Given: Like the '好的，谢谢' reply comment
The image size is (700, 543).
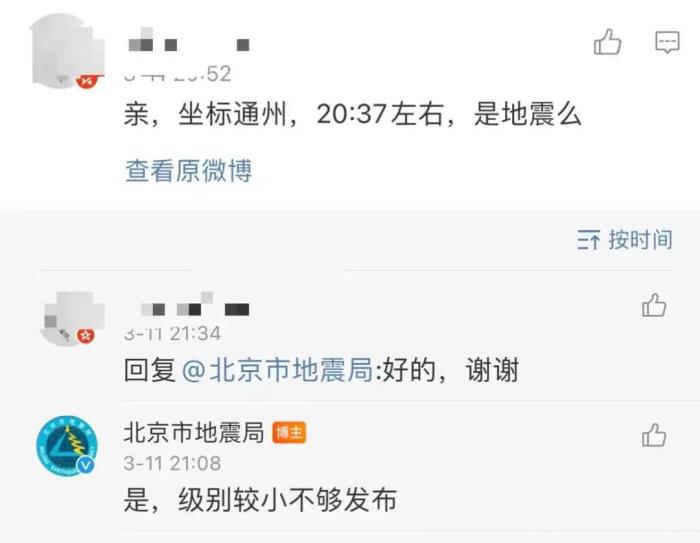Looking at the screenshot, I should tap(654, 305).
